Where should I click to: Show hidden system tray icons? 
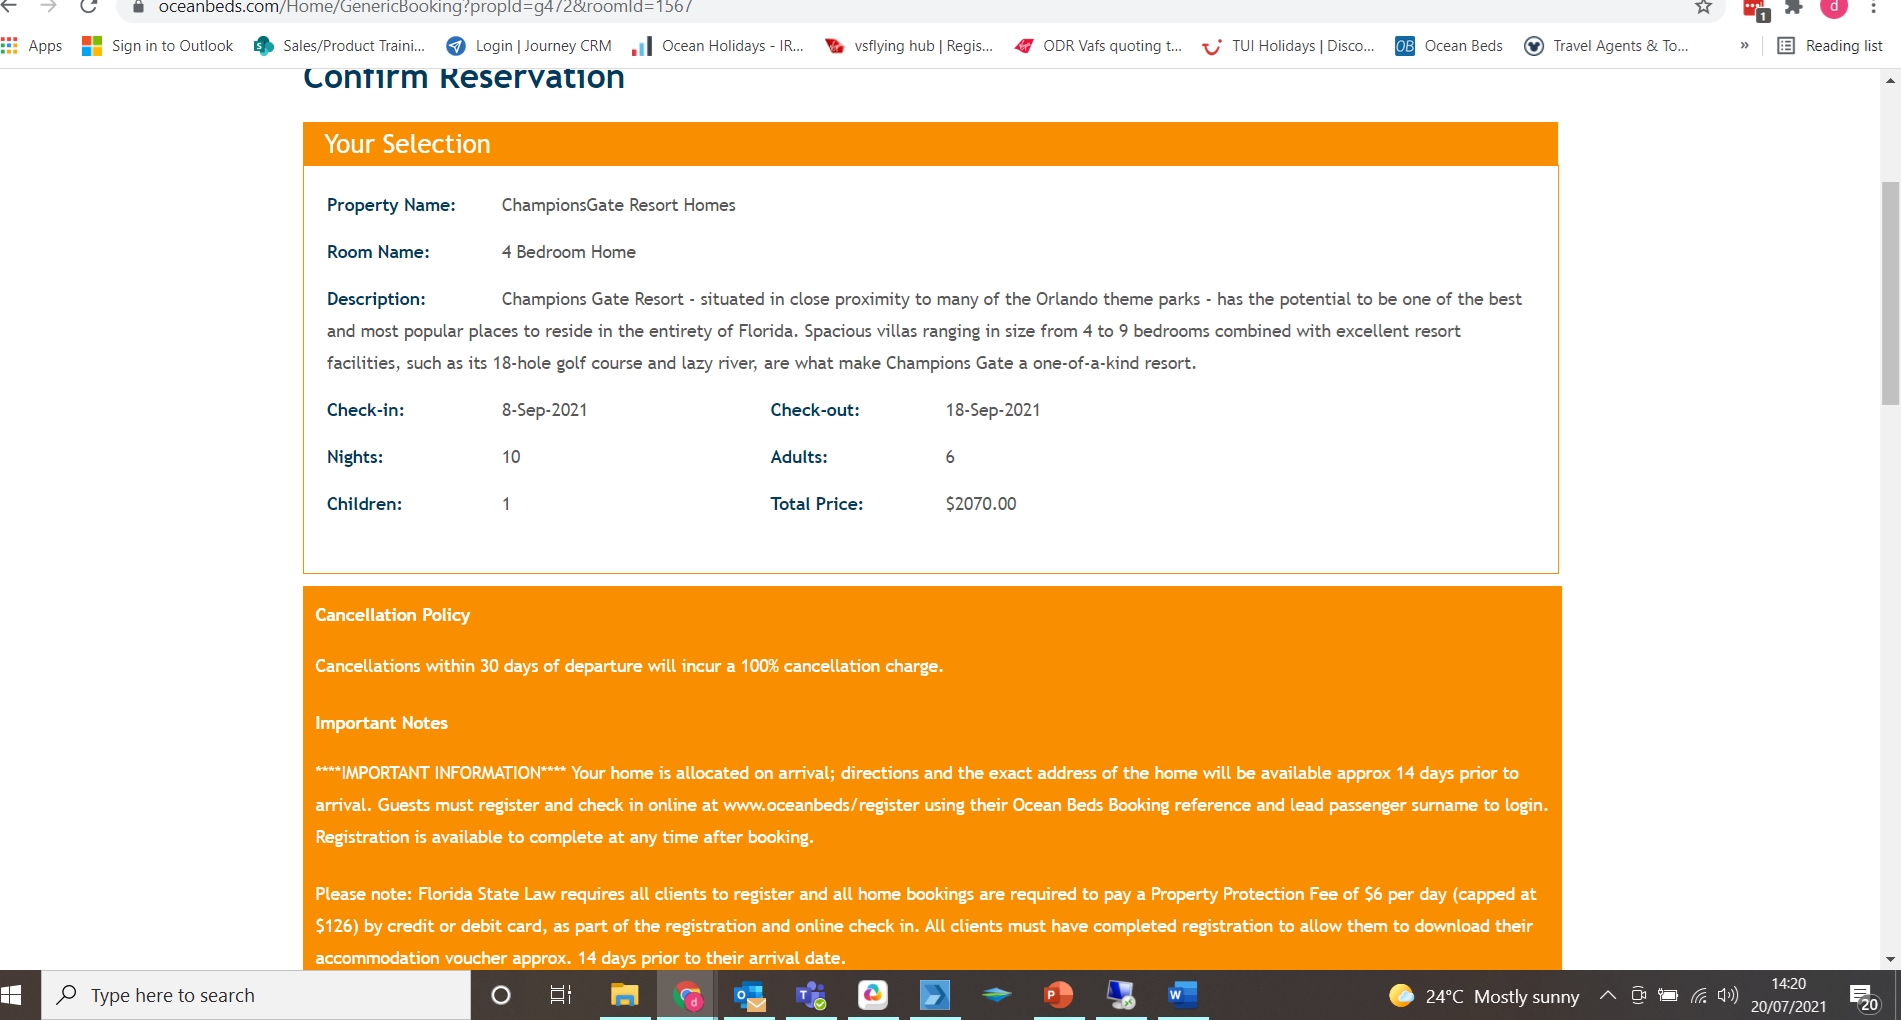point(1608,995)
